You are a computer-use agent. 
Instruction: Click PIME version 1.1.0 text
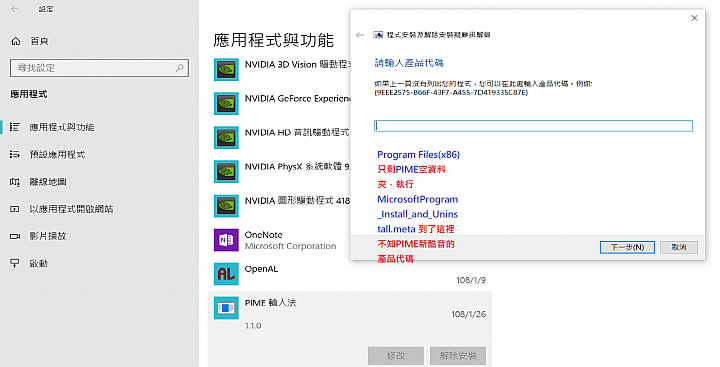coord(253,326)
